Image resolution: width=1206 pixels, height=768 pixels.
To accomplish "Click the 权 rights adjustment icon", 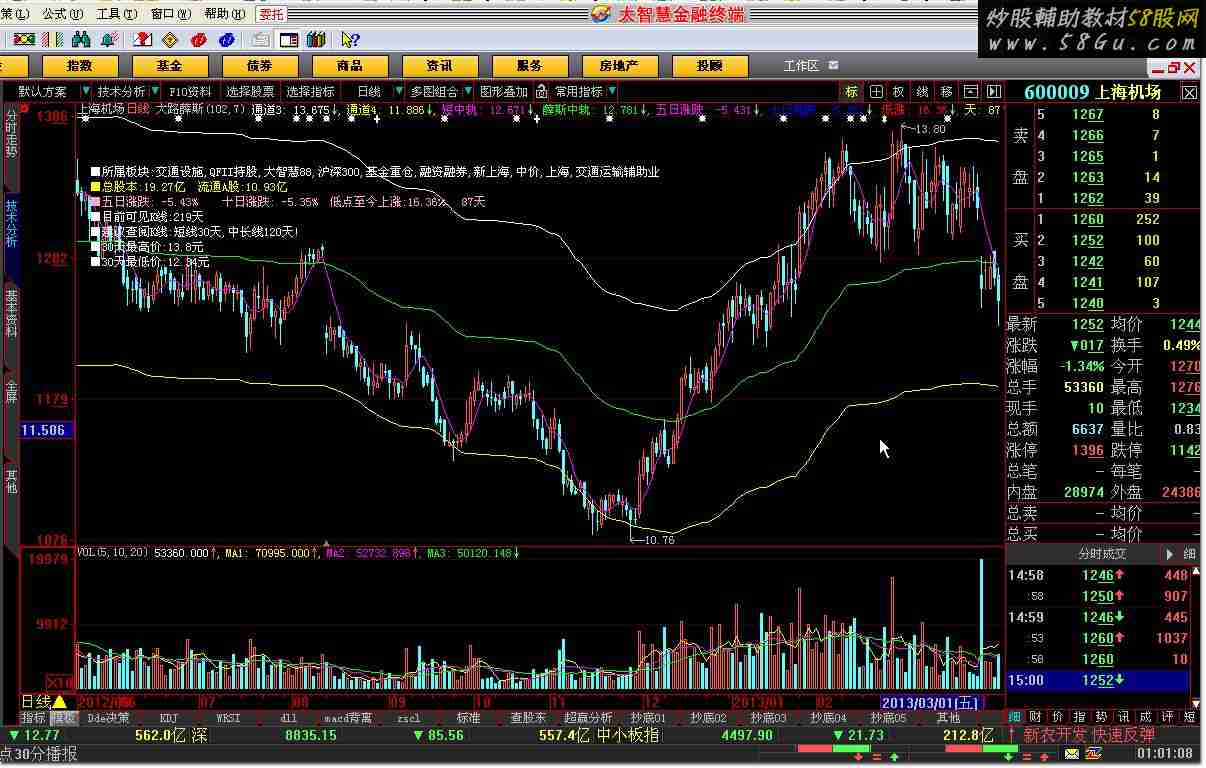I will [898, 92].
